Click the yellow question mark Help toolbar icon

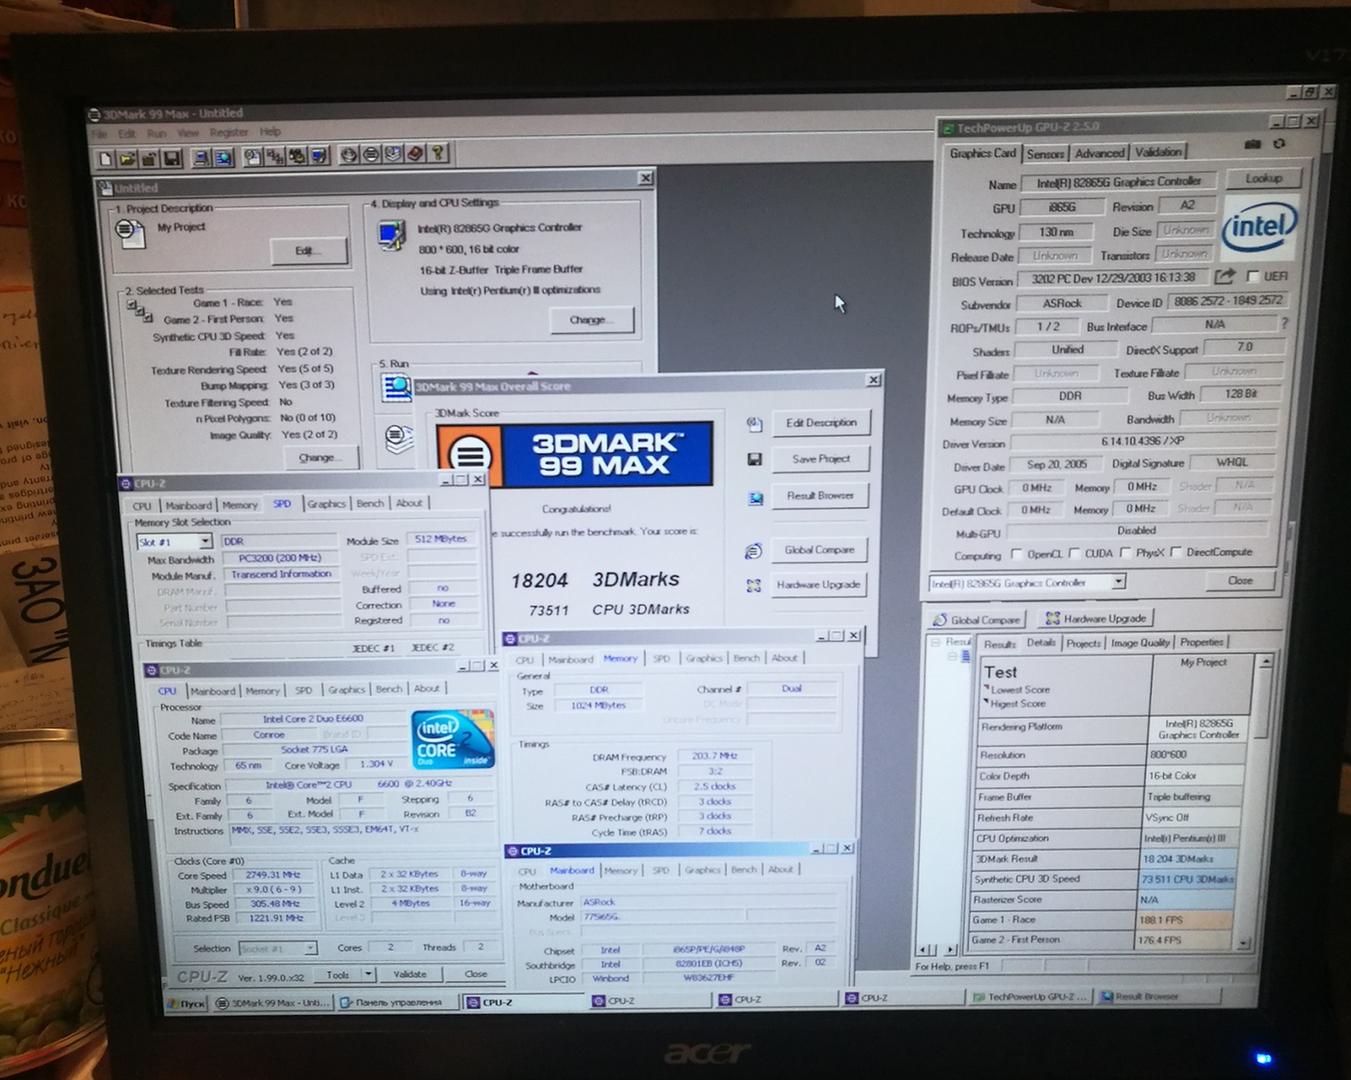click(x=438, y=154)
